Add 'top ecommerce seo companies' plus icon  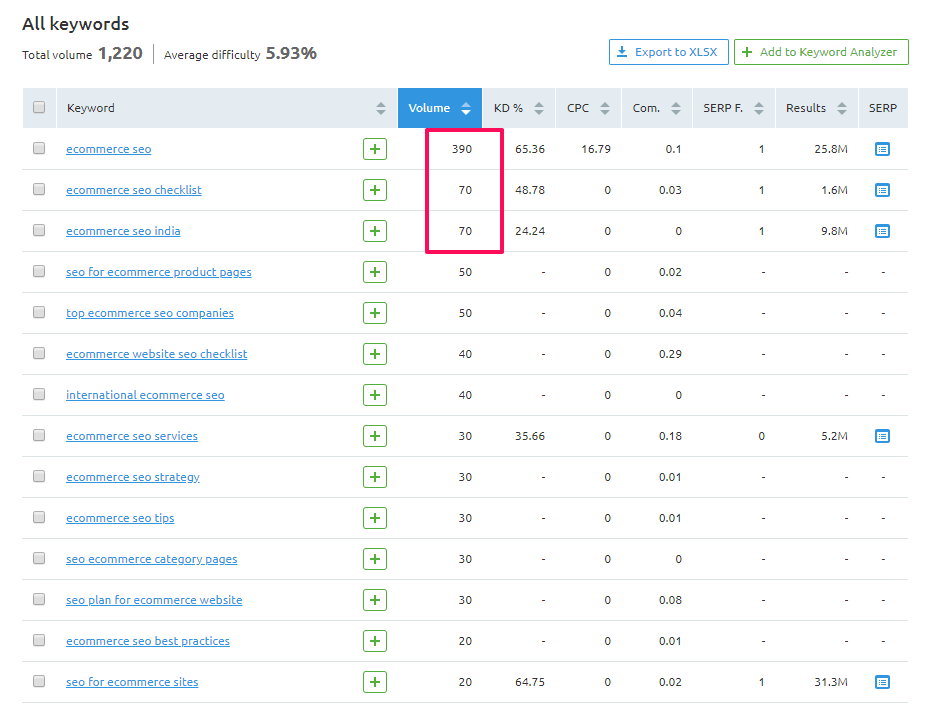tap(375, 313)
